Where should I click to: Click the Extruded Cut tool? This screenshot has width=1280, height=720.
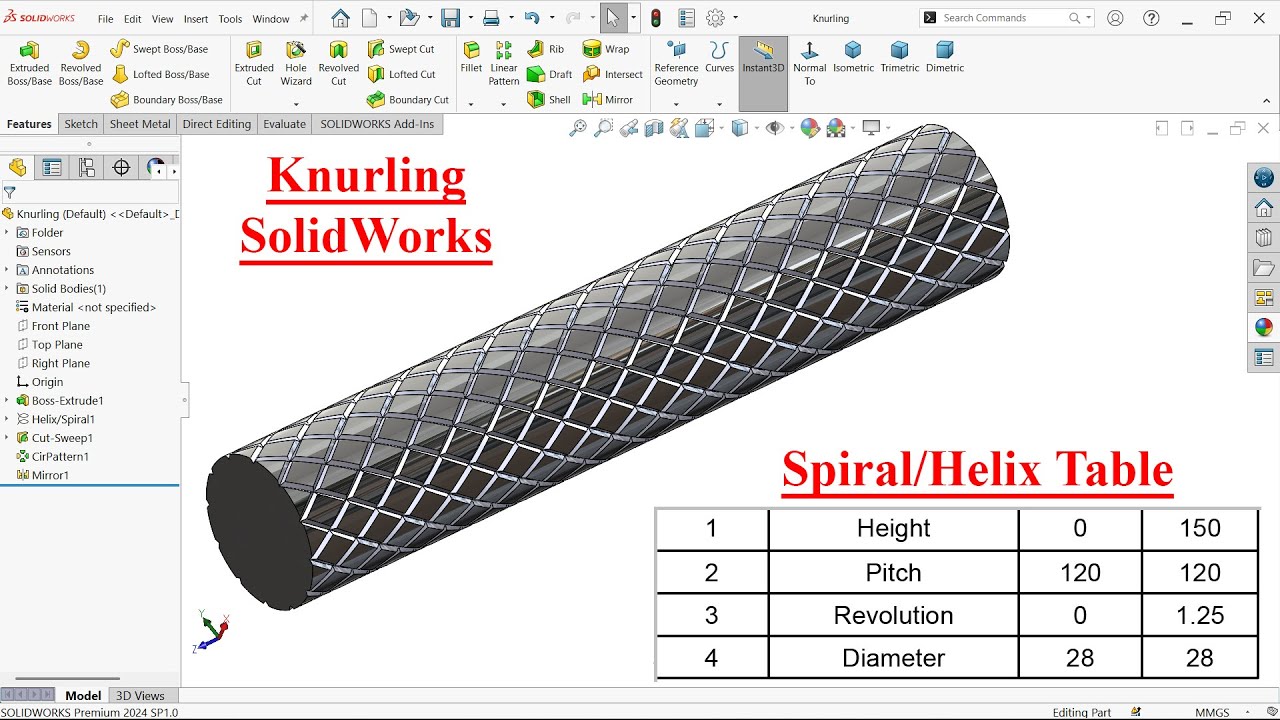[254, 63]
